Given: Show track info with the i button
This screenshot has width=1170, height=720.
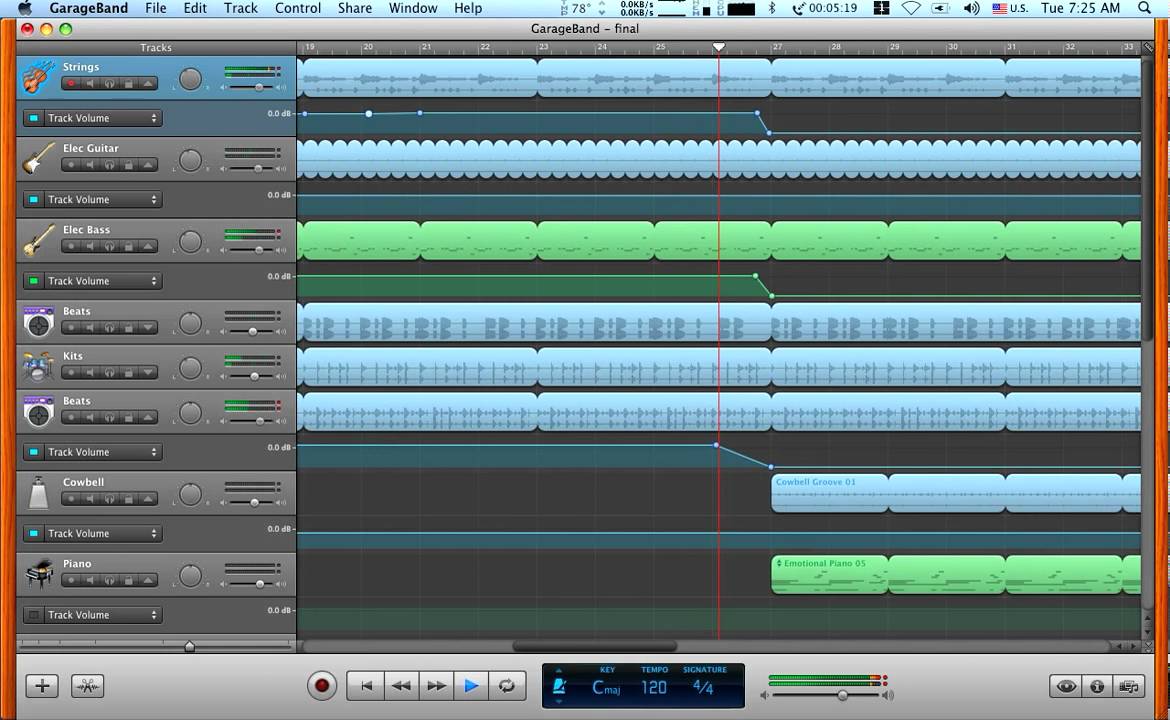Looking at the screenshot, I should pos(1097,686).
